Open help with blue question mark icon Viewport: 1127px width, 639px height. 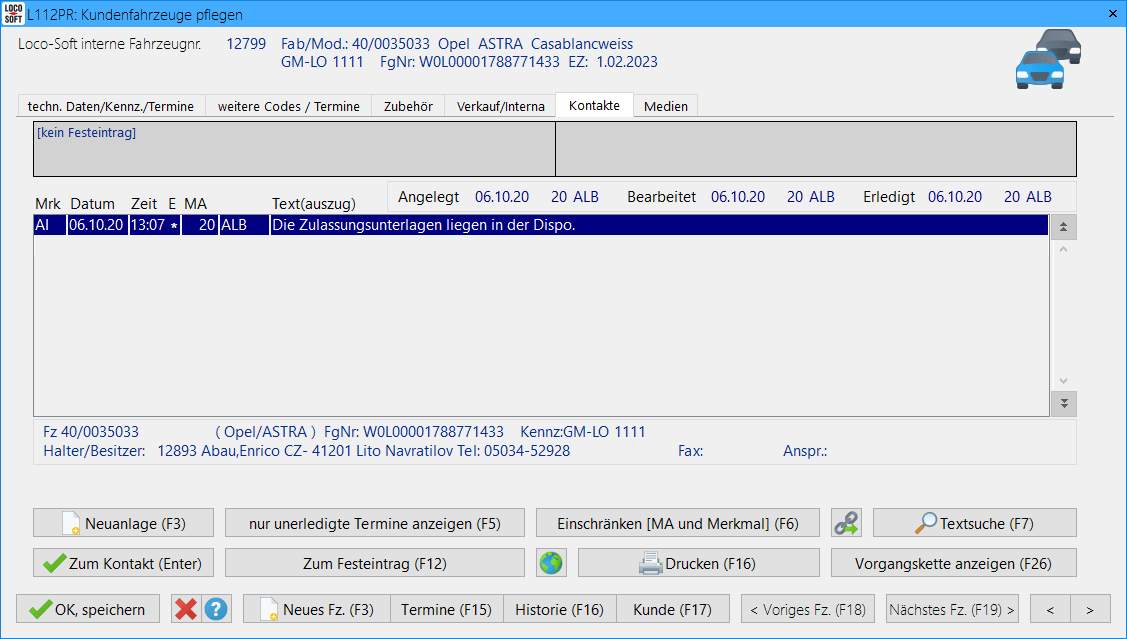216,609
